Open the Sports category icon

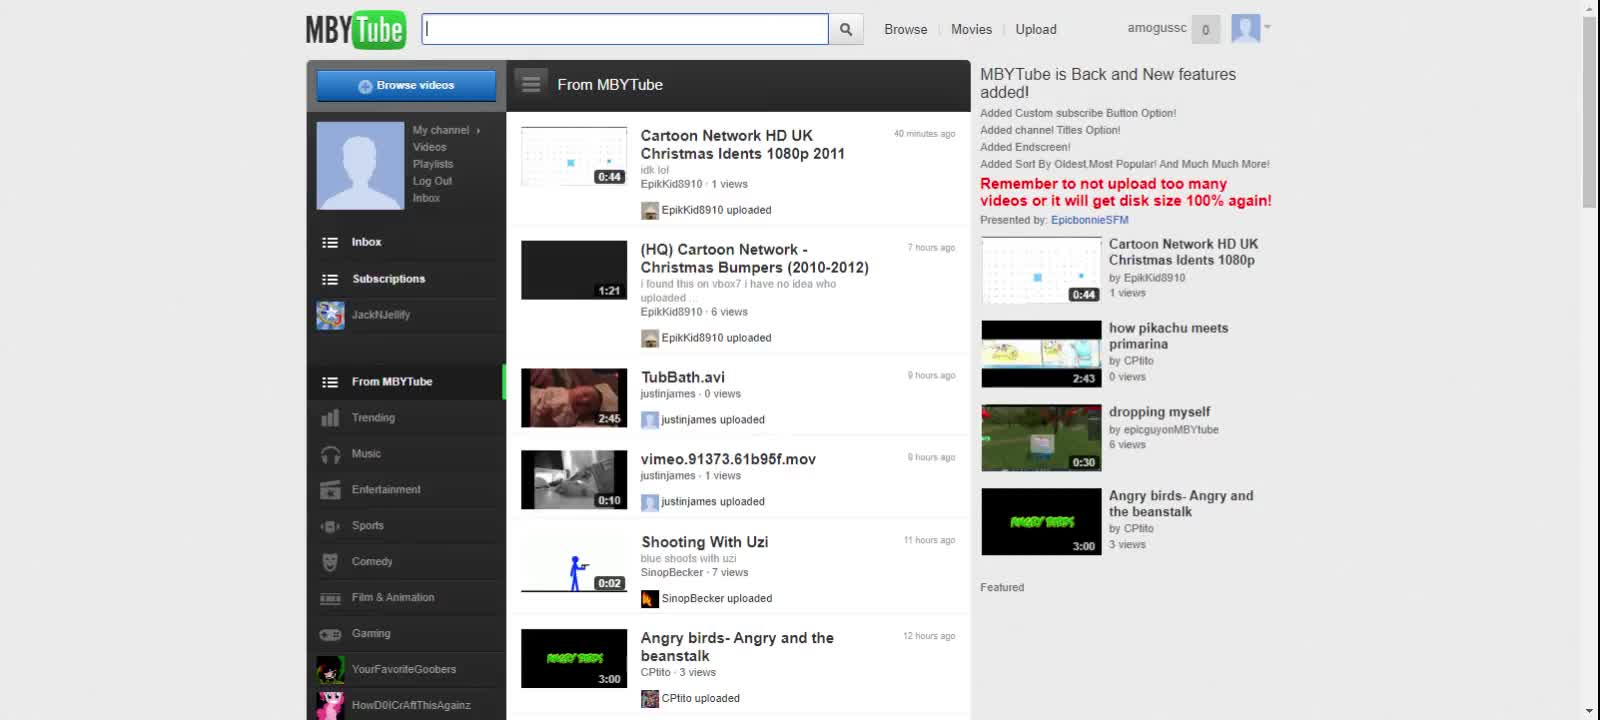tap(330, 526)
